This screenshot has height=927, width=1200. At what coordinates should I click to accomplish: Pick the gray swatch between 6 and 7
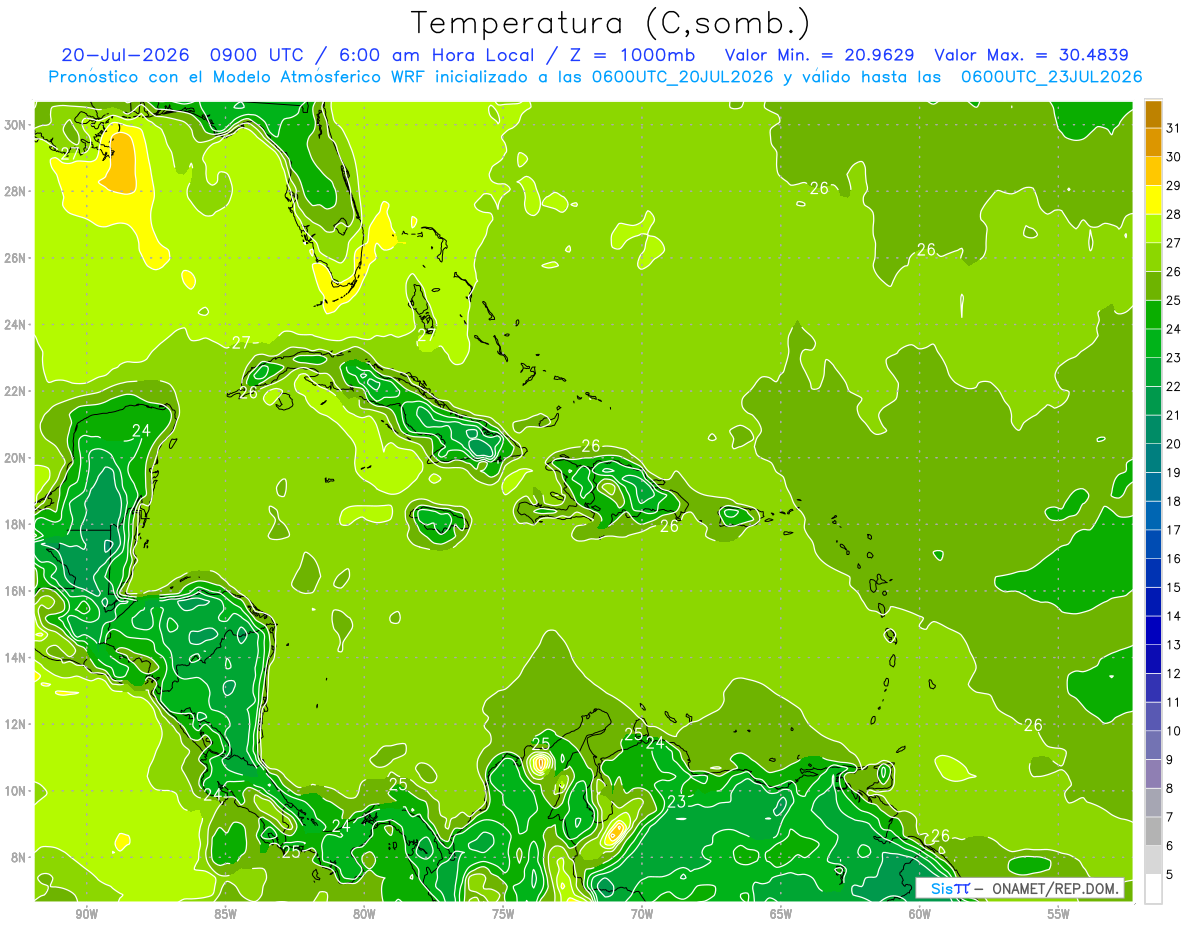point(1153,831)
